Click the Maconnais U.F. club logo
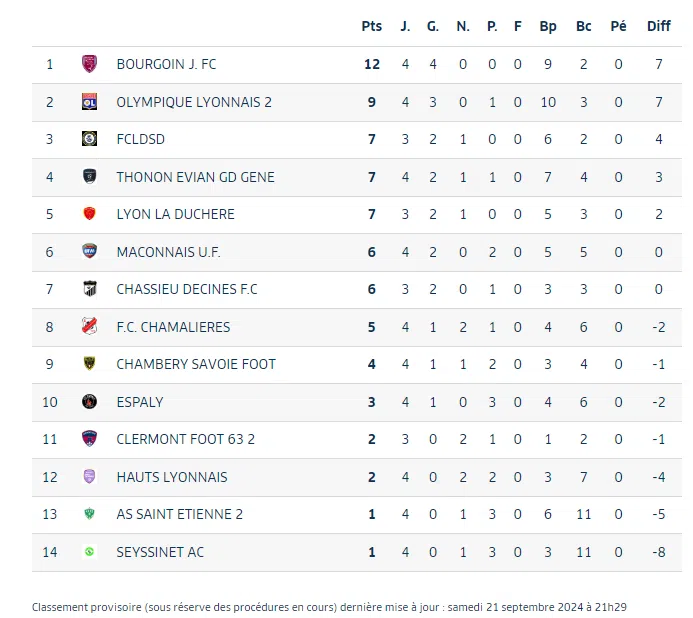The image size is (693, 618). pos(89,252)
